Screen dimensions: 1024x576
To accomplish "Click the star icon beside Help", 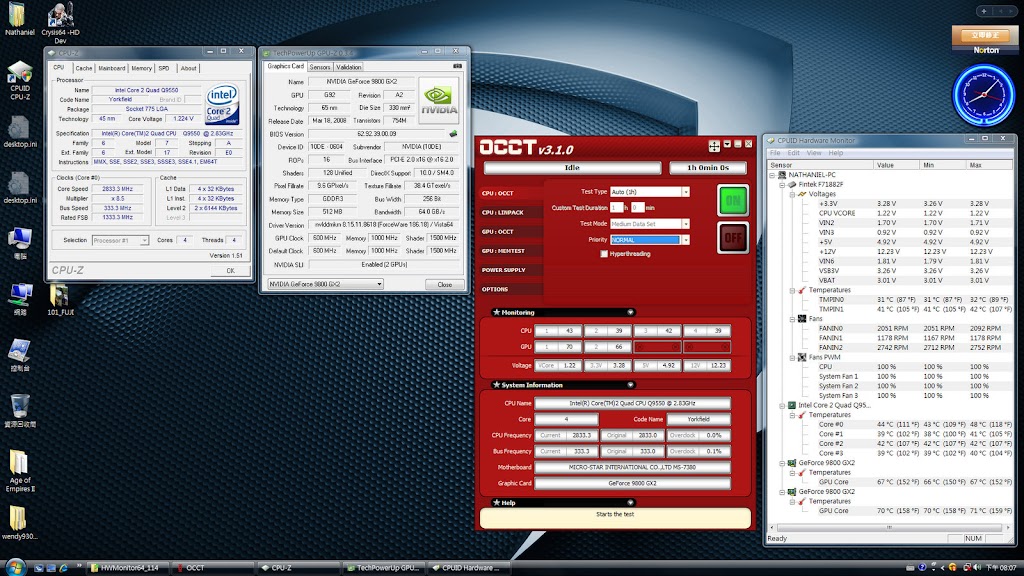I will pos(496,502).
